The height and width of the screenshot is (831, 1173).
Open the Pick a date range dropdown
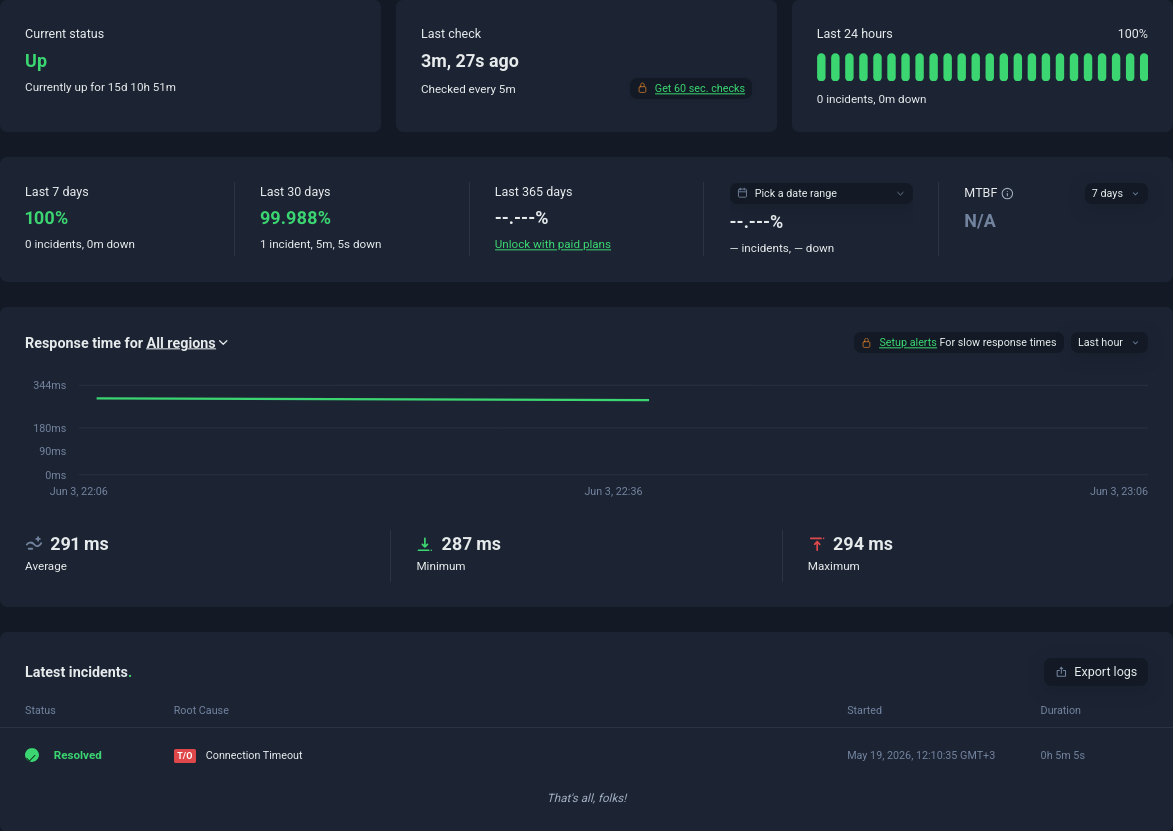coord(821,193)
